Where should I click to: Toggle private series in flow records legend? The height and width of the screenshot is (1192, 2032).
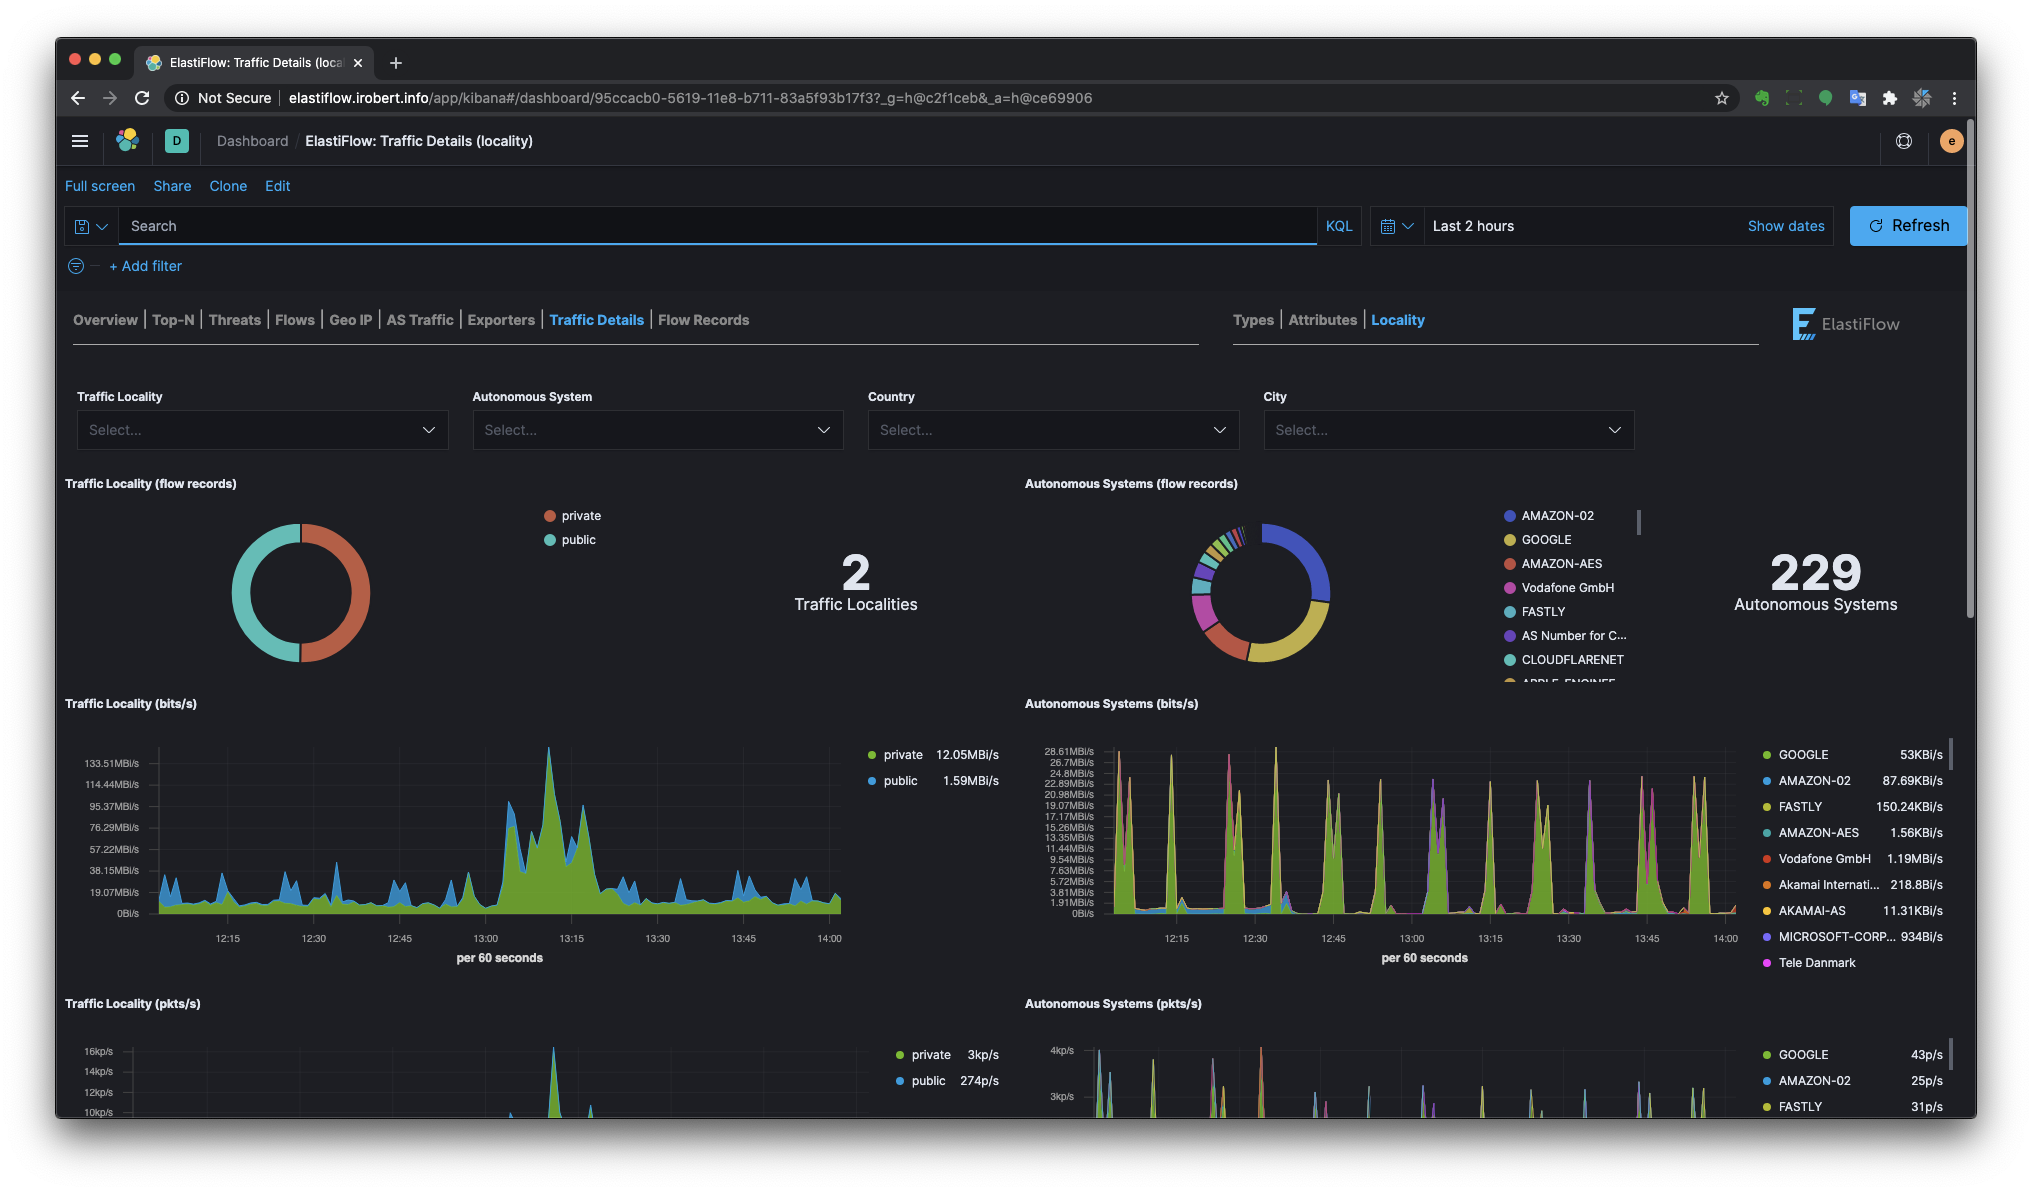pos(573,516)
